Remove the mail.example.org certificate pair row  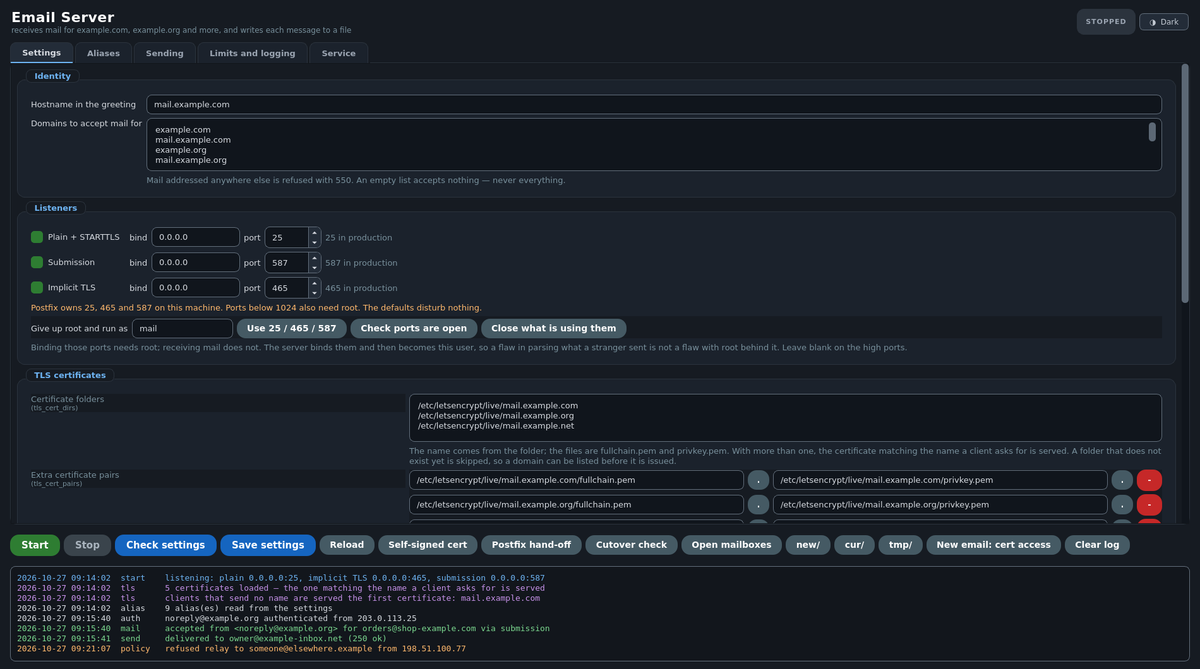point(1150,505)
